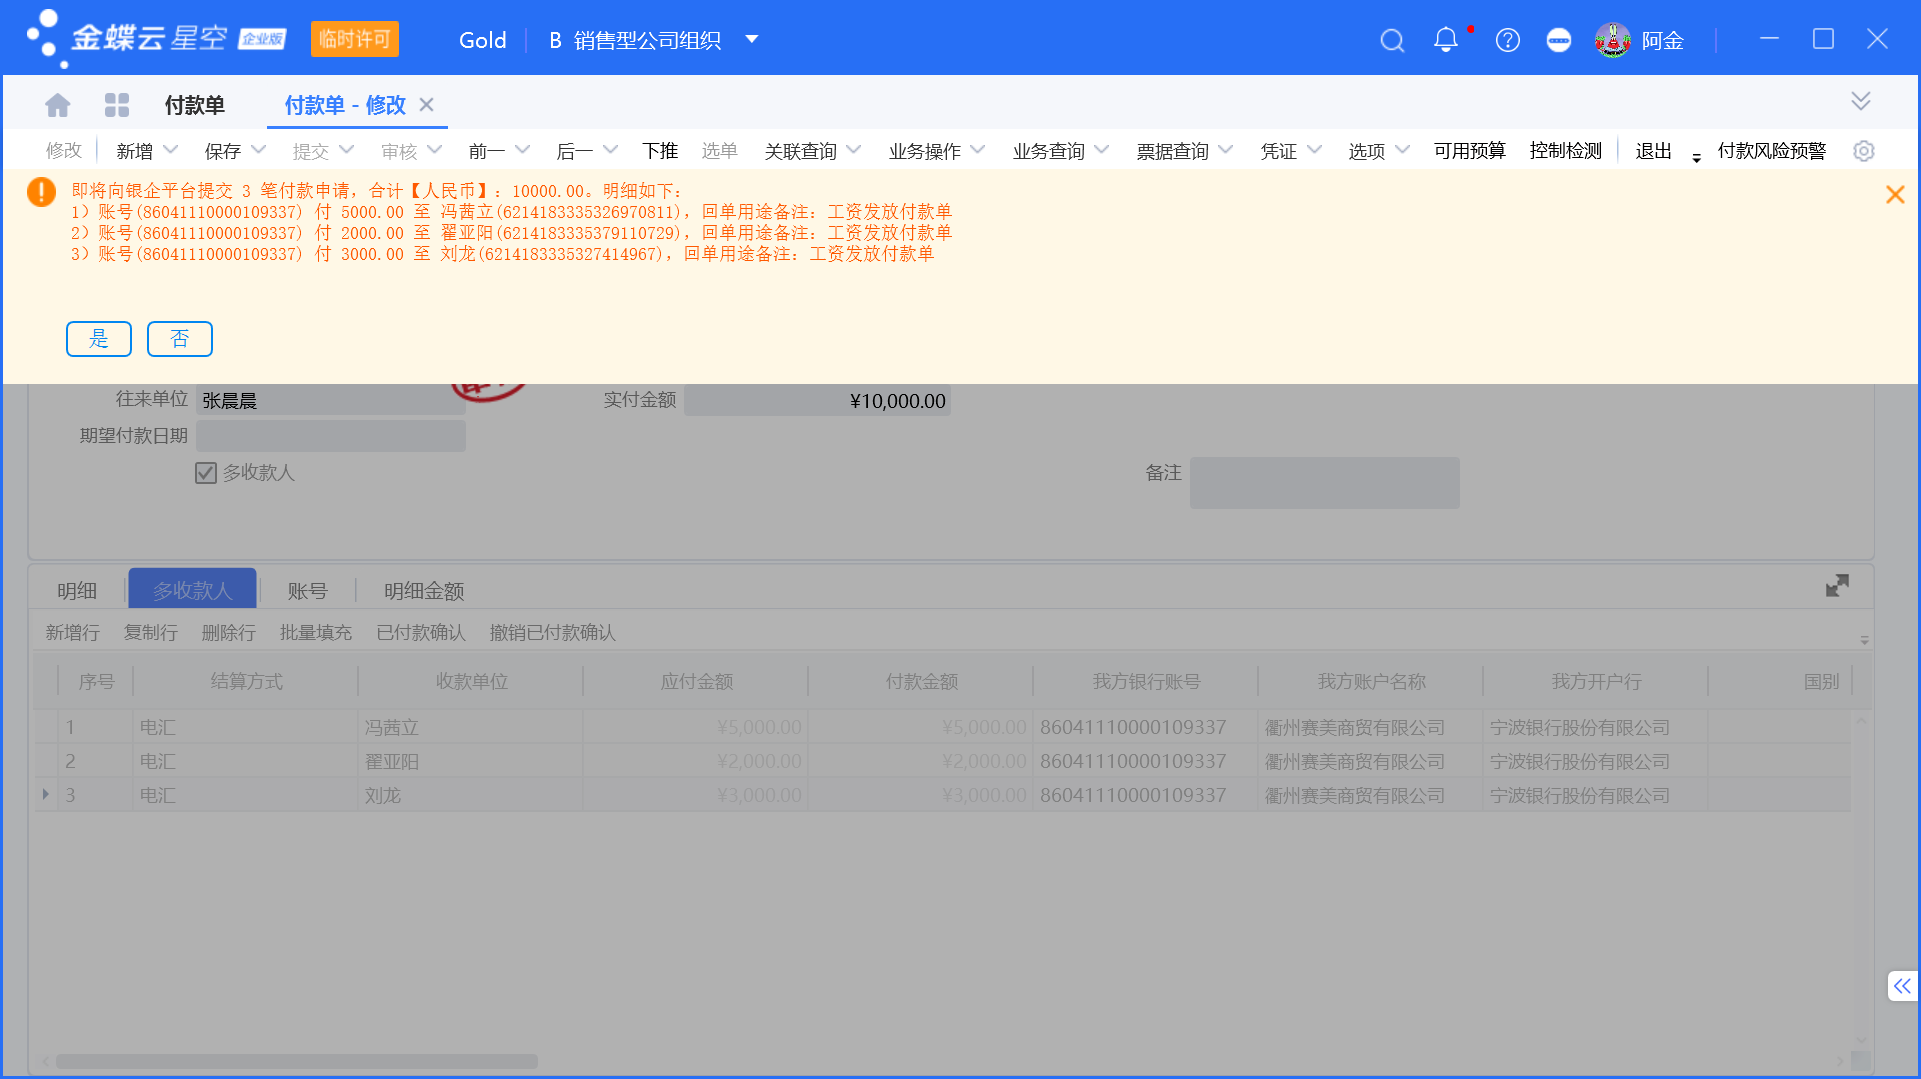Viewport: 1921px width, 1079px height.
Task: Open notifications bell icon
Action: pyautogui.click(x=1445, y=40)
